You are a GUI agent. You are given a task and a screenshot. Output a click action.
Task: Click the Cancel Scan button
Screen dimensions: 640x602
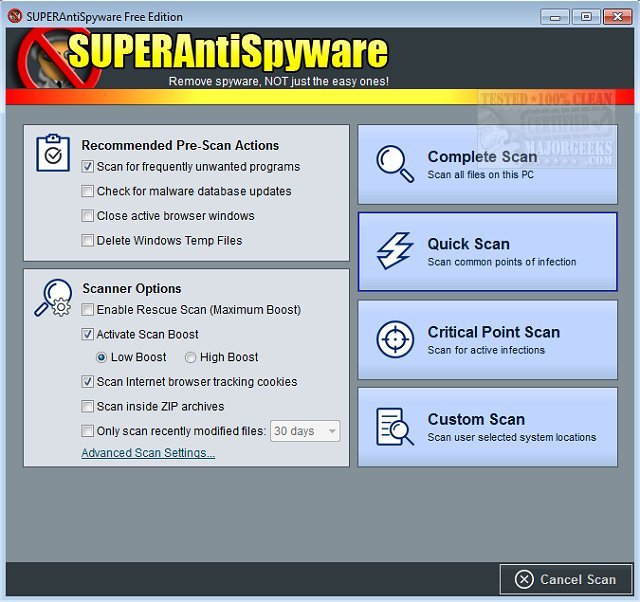tap(566, 579)
